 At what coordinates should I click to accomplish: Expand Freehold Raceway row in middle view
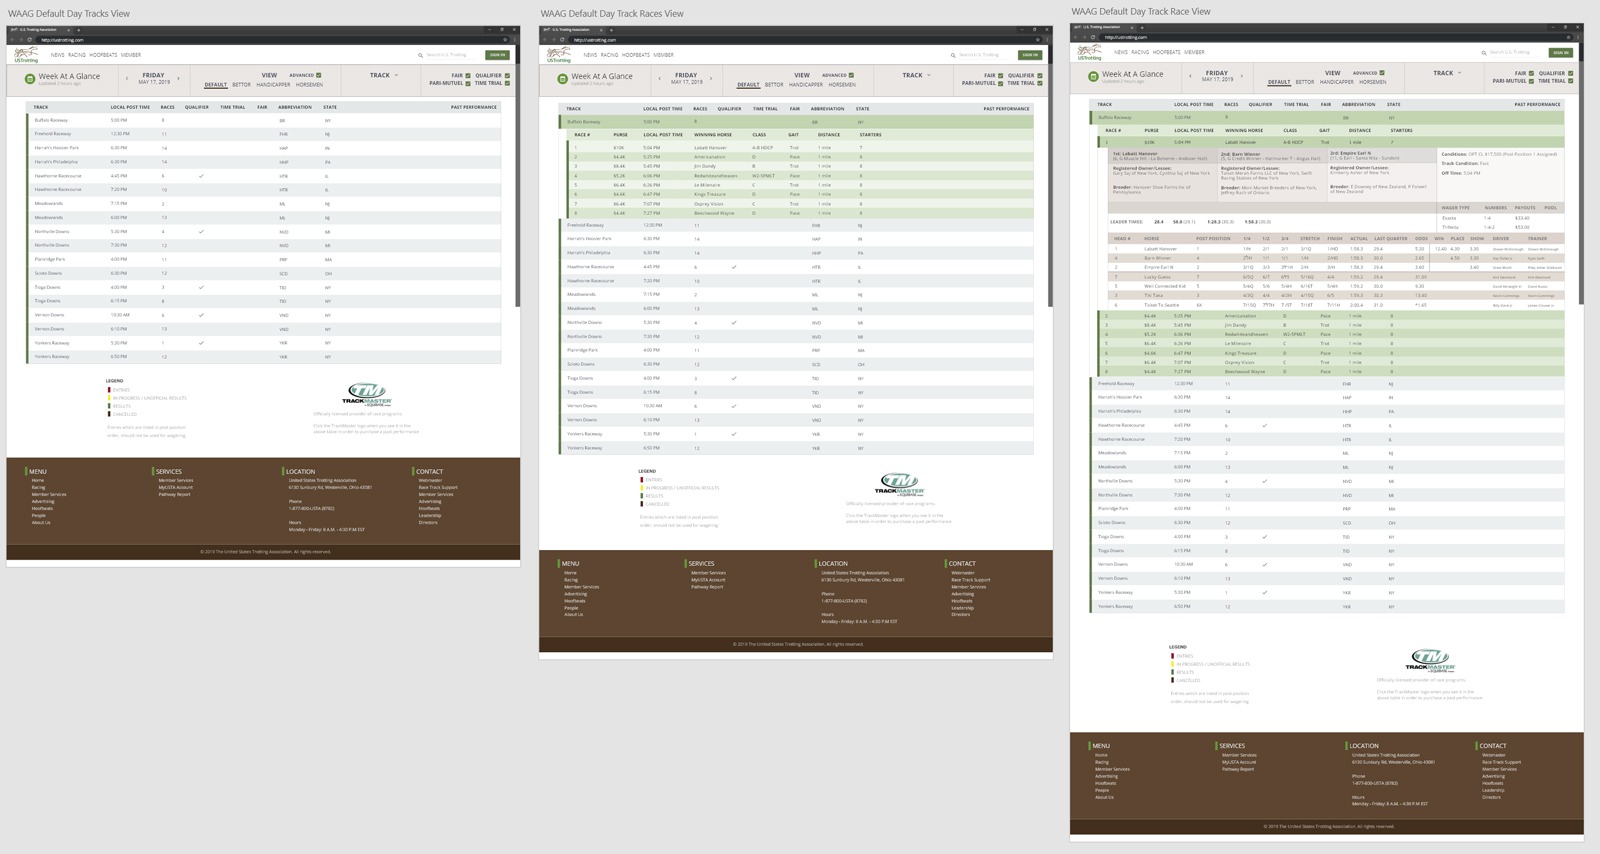586,225
